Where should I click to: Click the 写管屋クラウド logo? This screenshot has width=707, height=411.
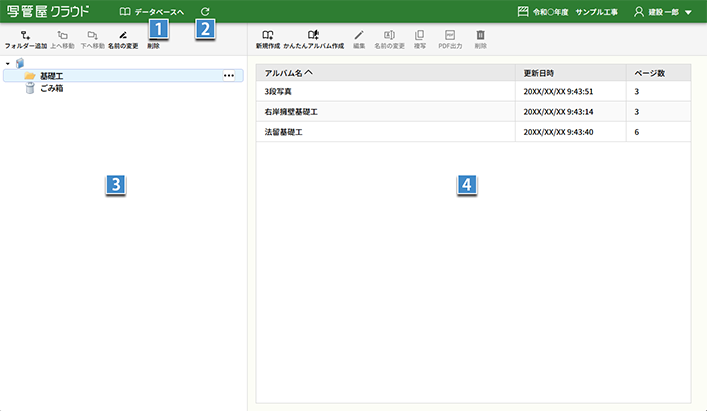pyautogui.click(x=48, y=11)
